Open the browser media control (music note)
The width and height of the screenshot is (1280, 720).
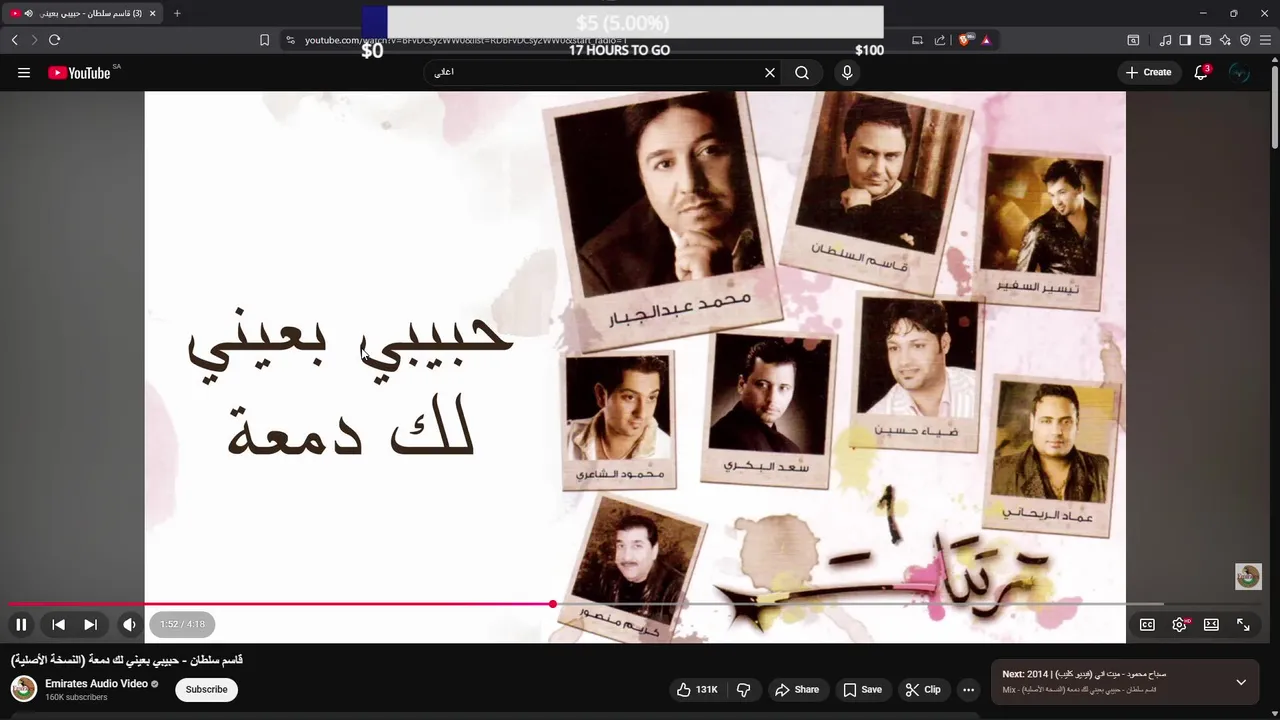(x=1165, y=40)
